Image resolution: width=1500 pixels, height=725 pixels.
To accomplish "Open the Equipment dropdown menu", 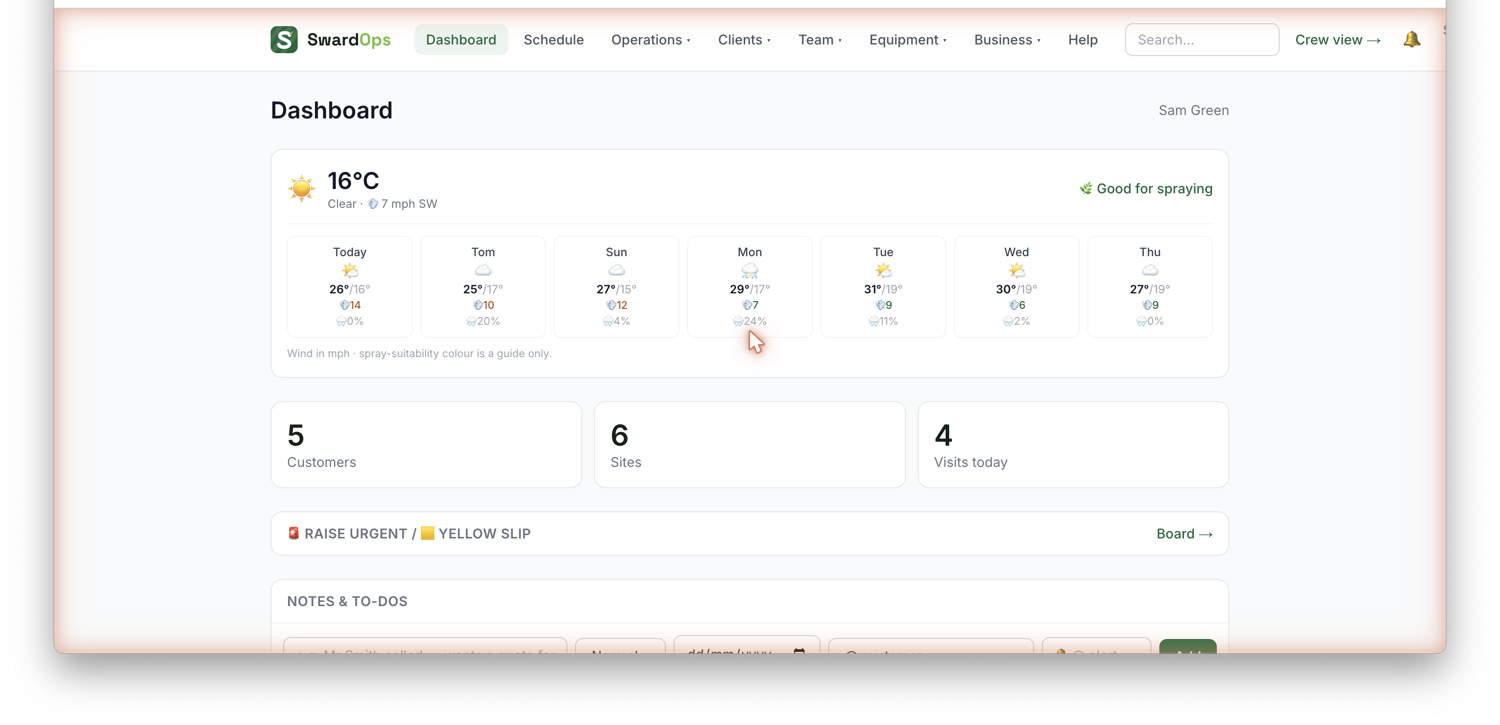I will [x=908, y=40].
